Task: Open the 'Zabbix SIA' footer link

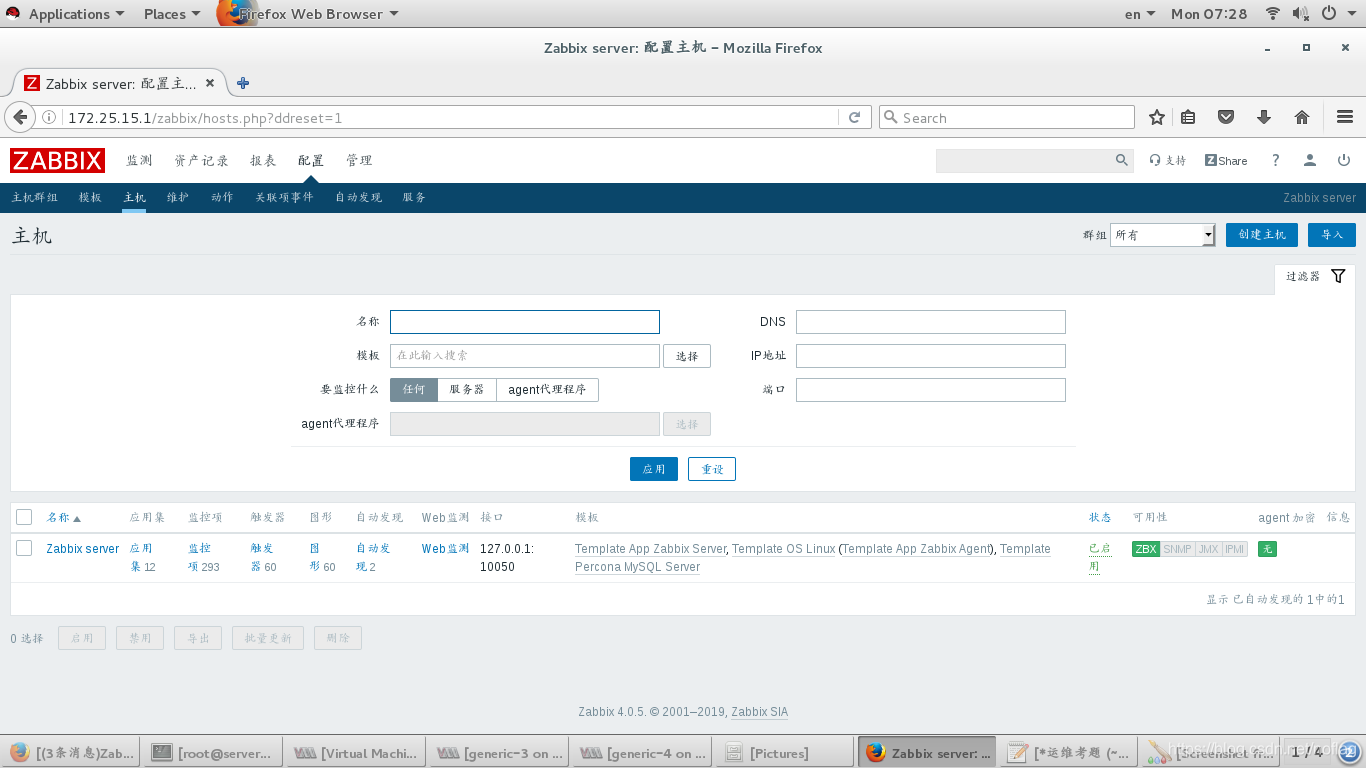Action: (x=759, y=712)
